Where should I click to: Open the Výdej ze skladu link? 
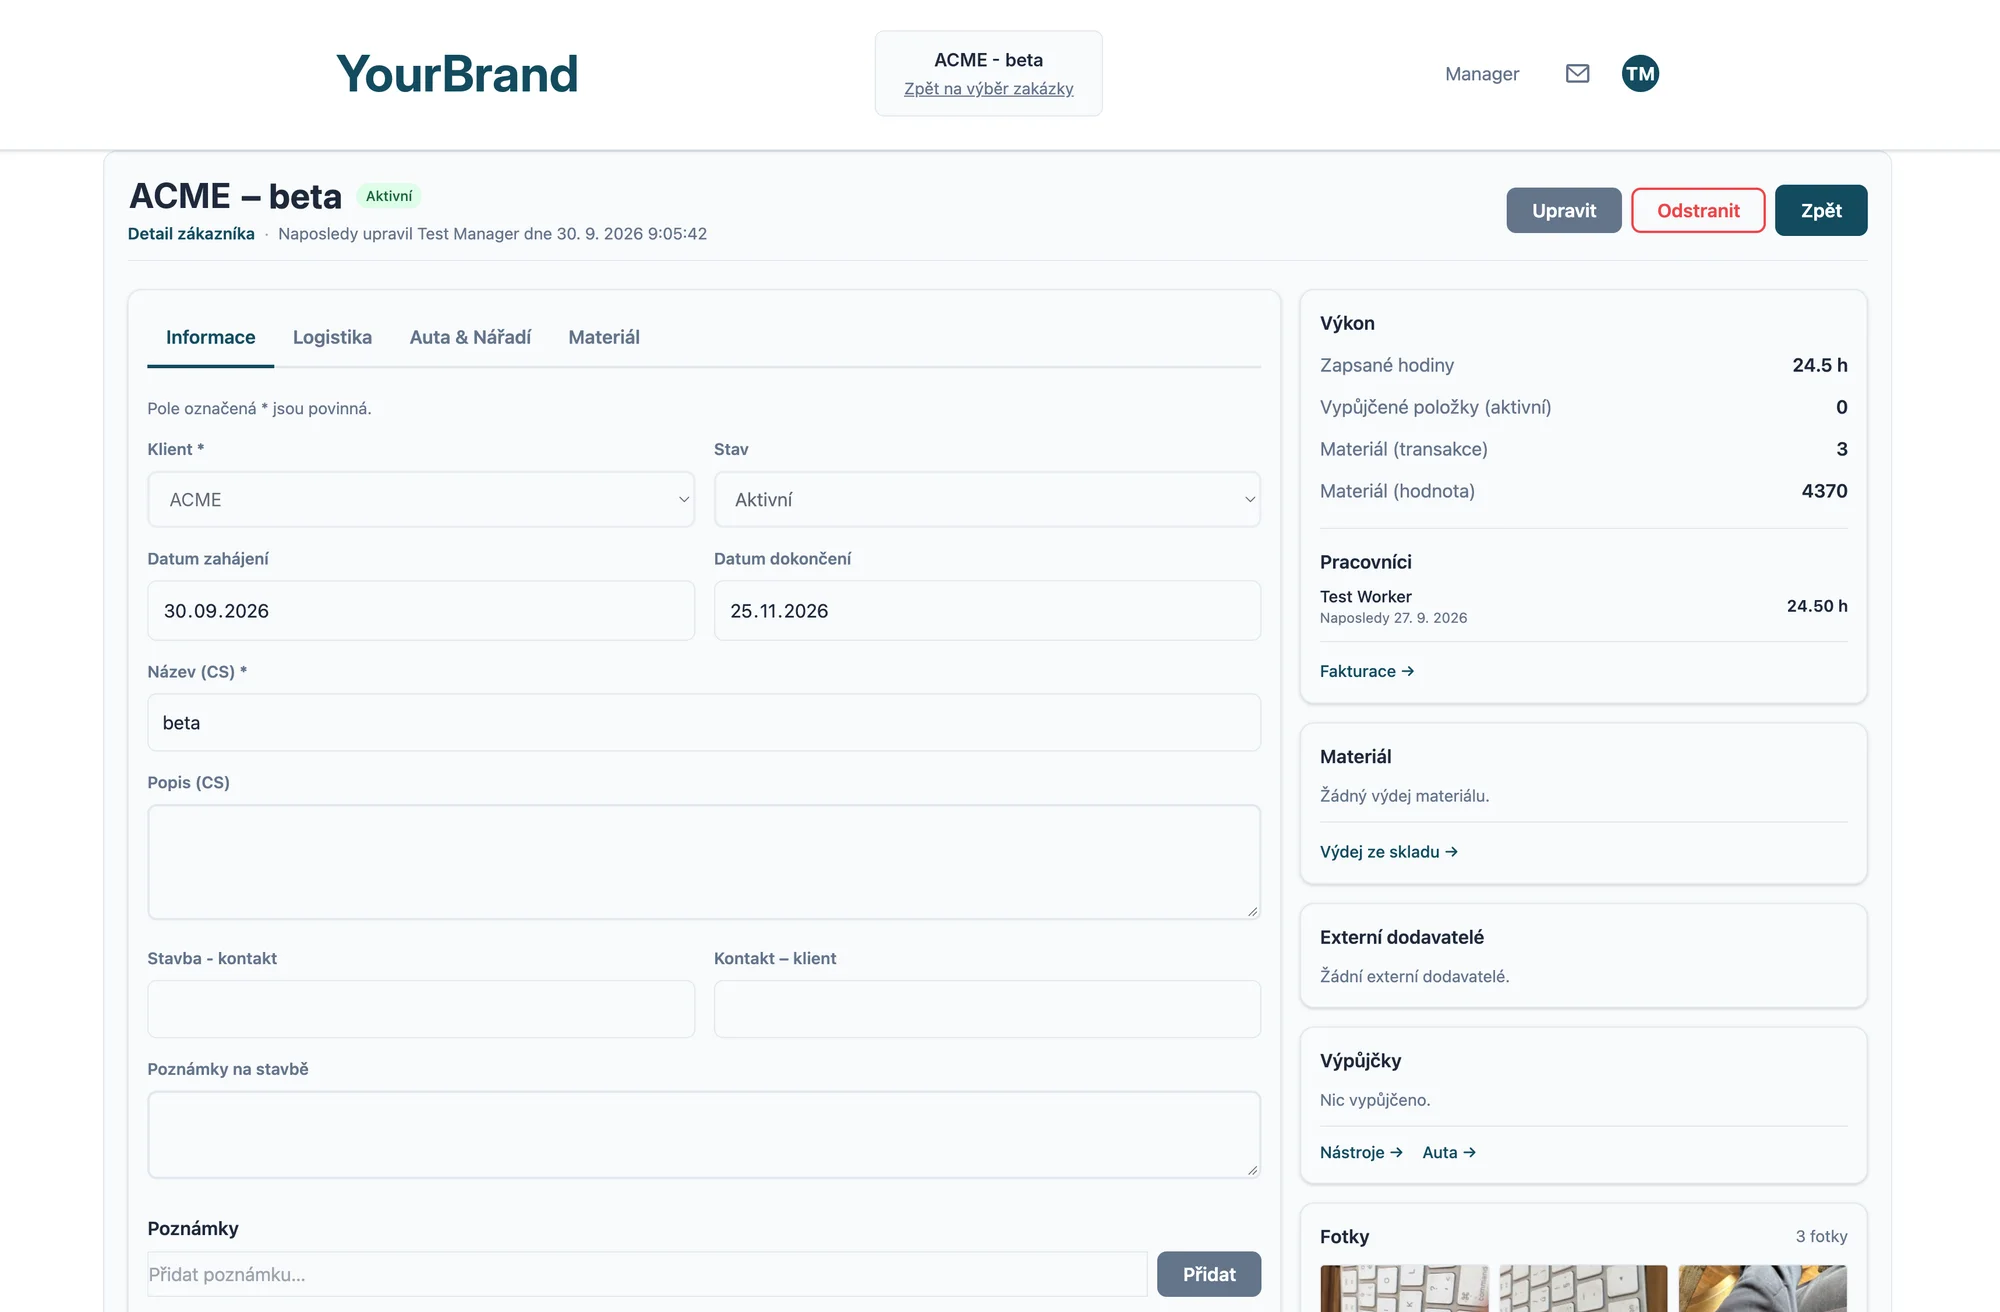1389,852
